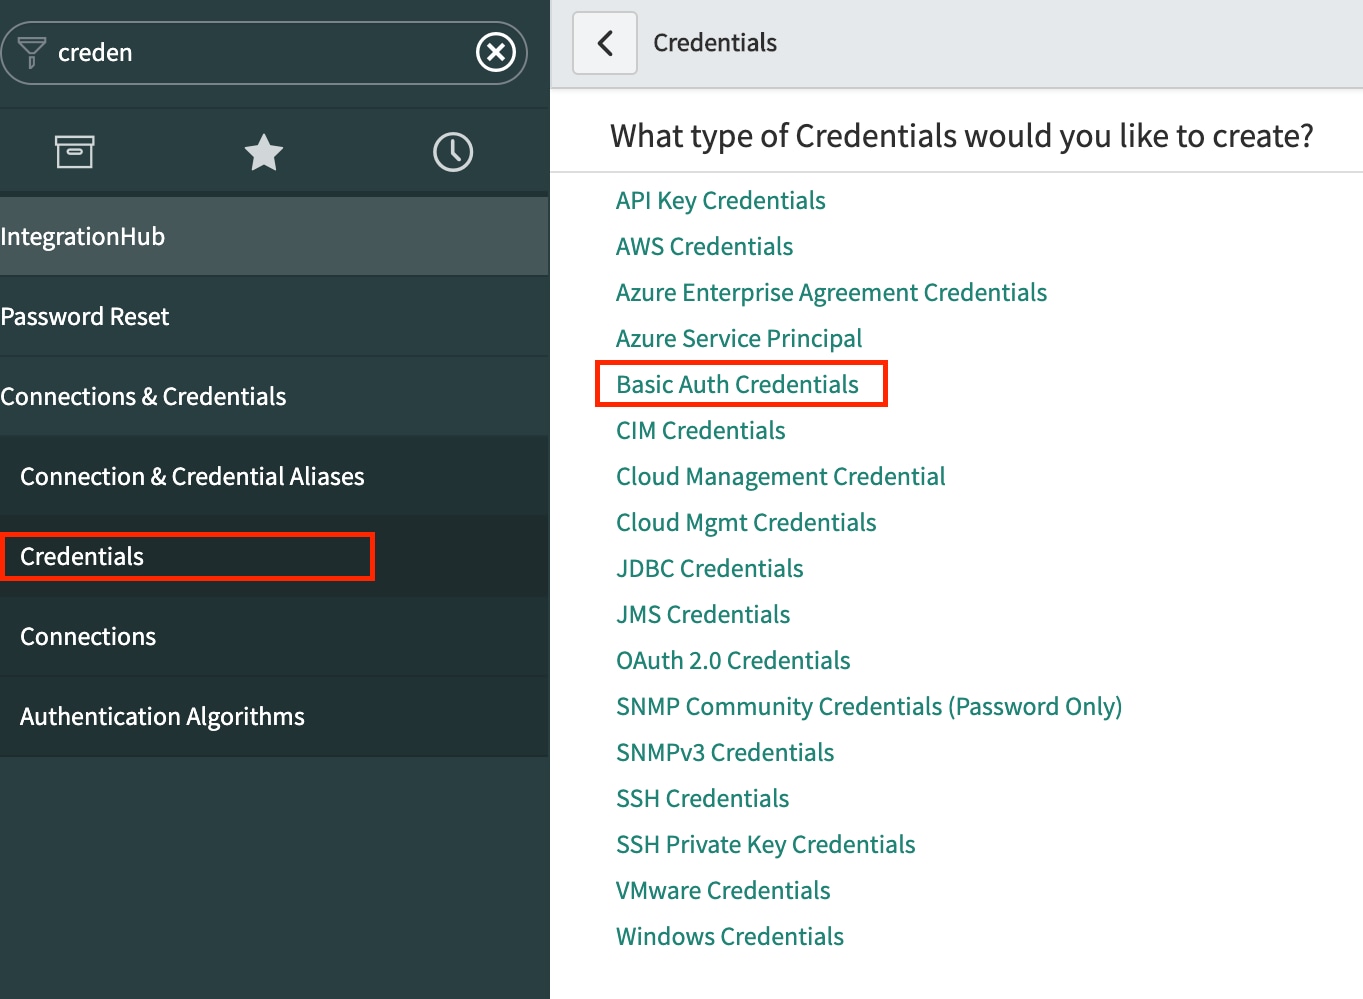Collapse the Connections & Credentials section
Viewport: 1363px width, 999px height.
click(x=144, y=397)
